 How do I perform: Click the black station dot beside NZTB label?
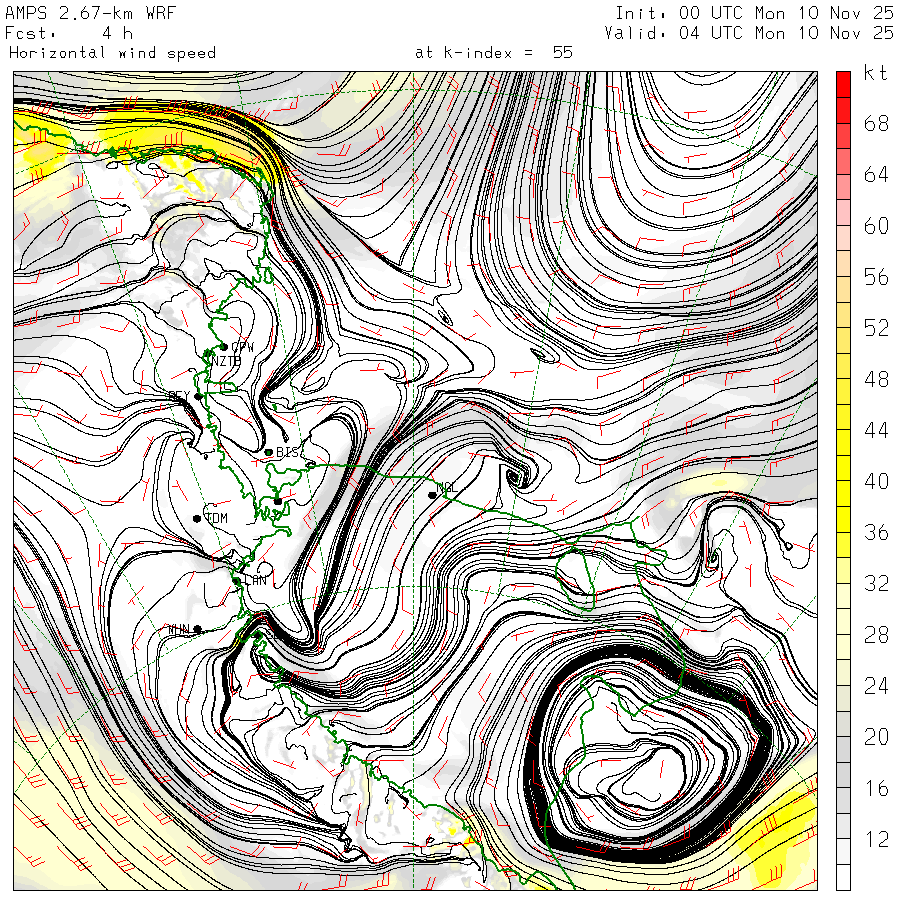point(208,354)
